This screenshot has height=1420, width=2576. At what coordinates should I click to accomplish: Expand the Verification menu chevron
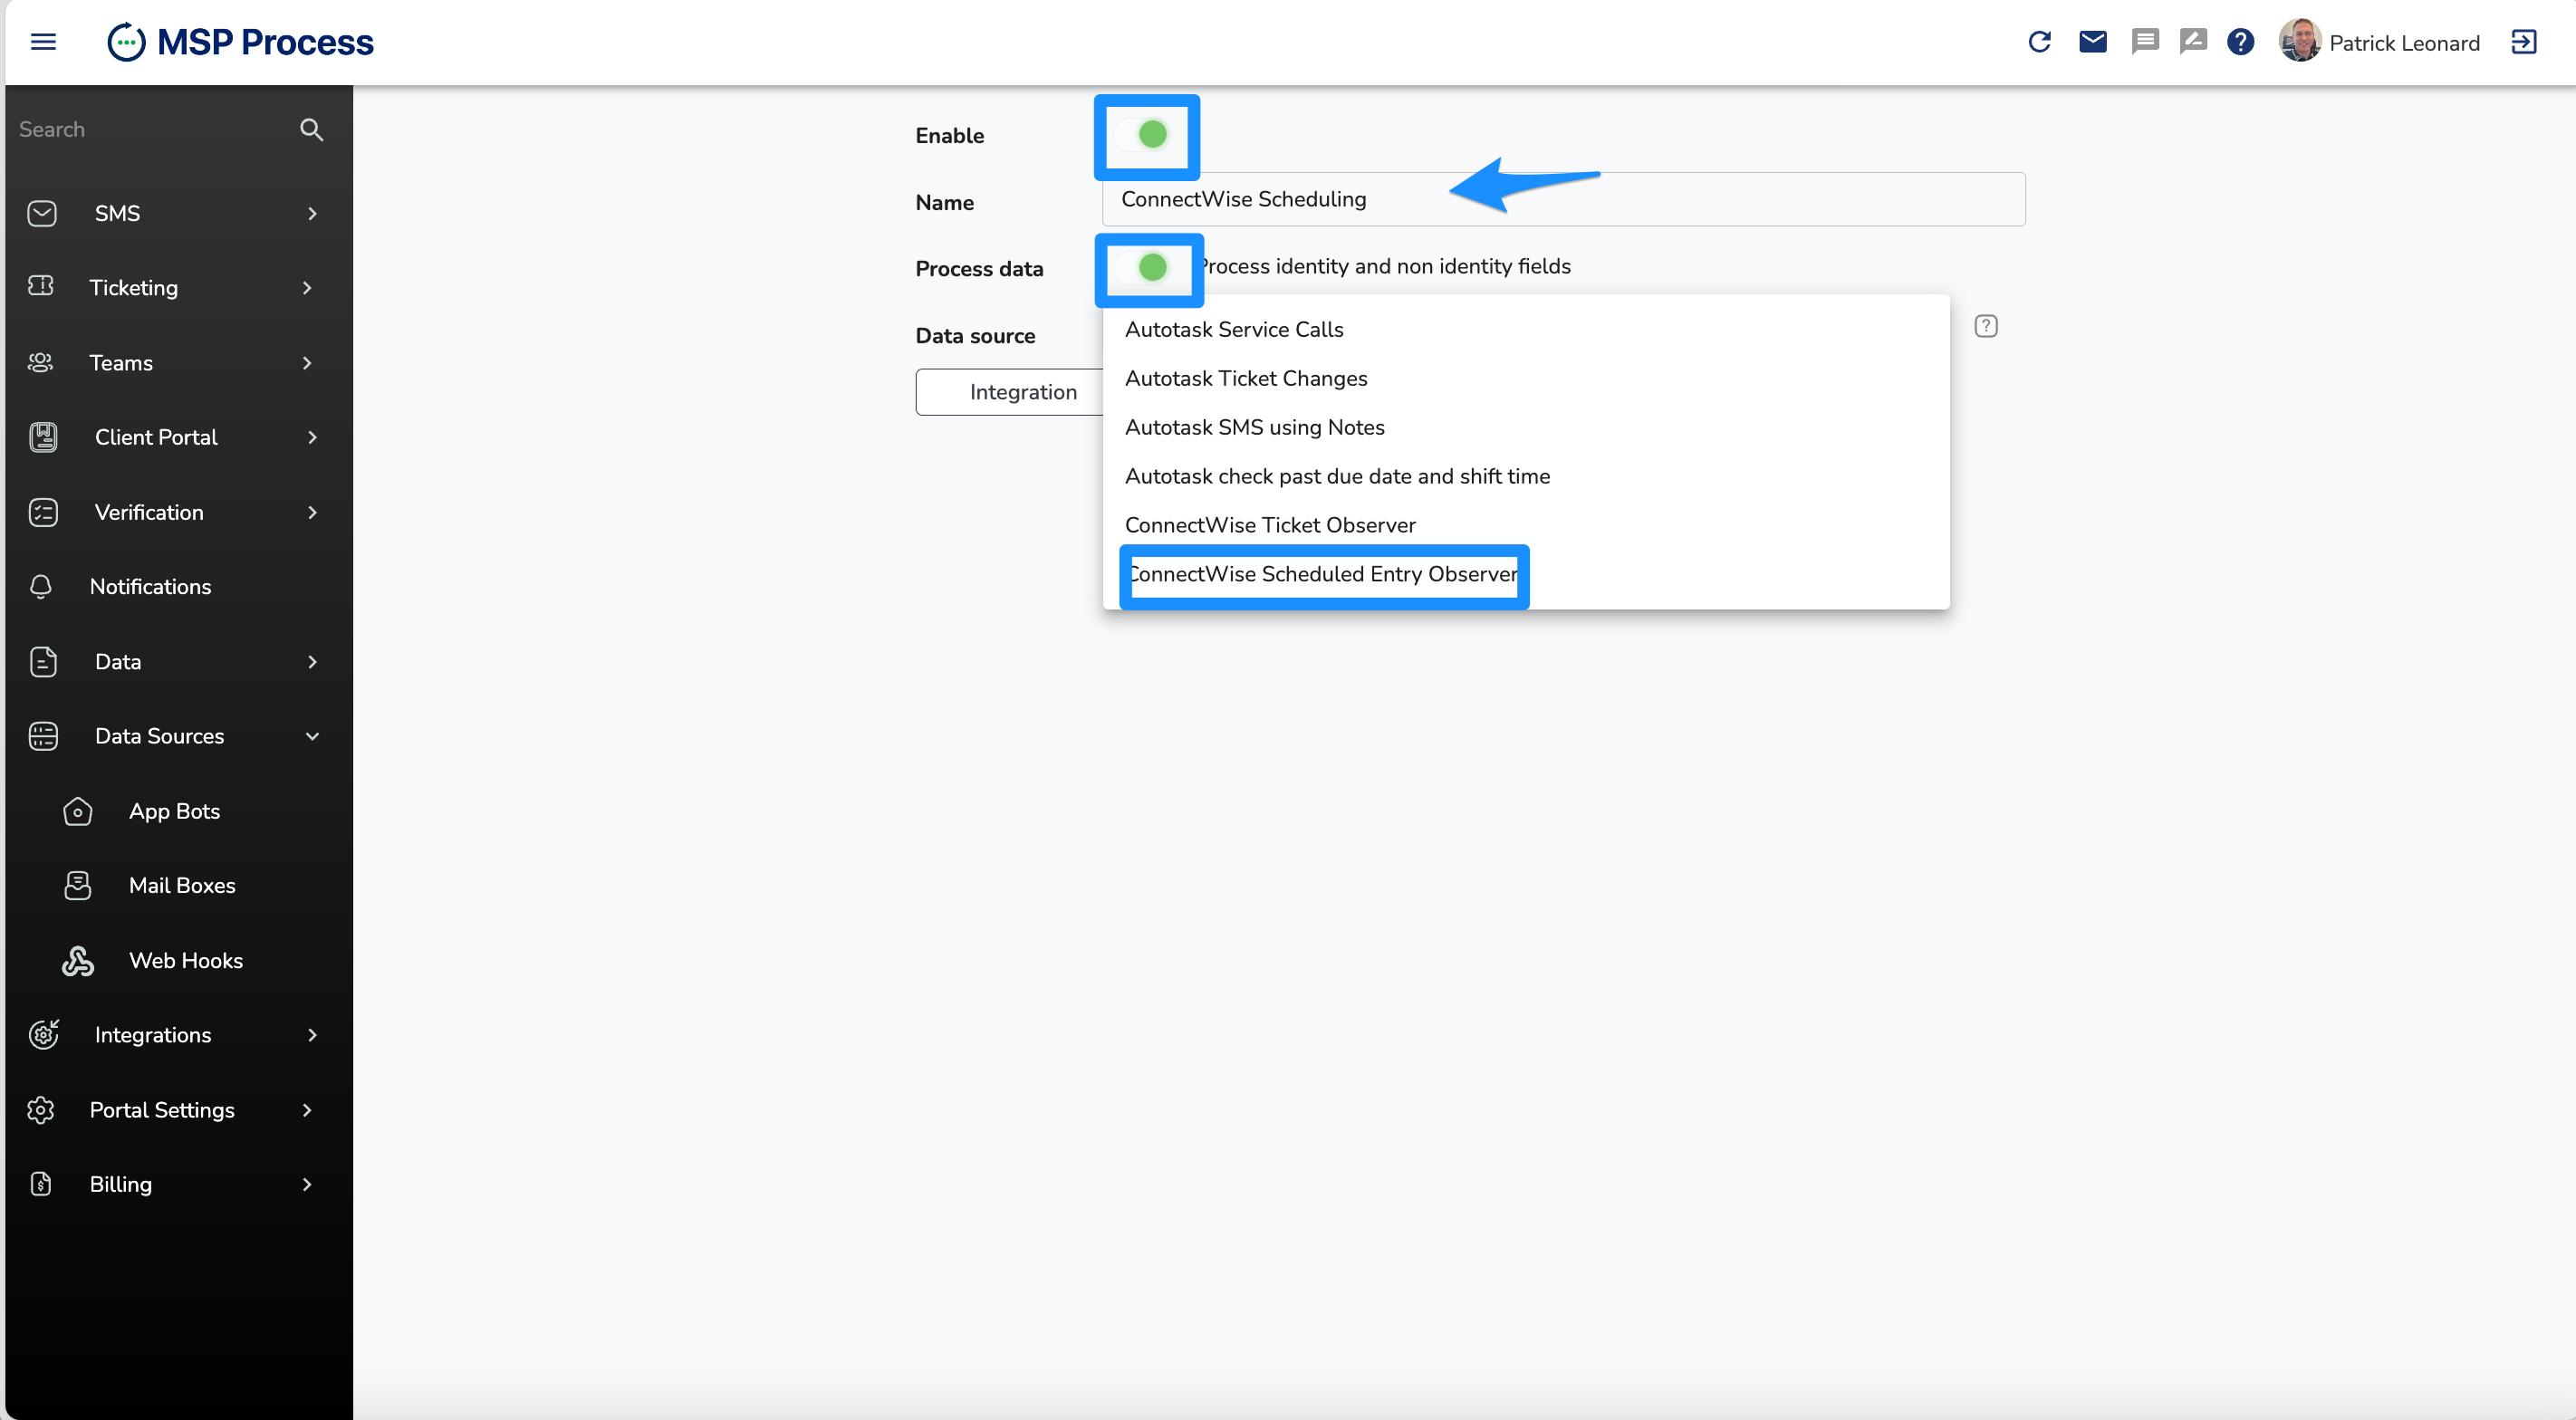click(312, 513)
